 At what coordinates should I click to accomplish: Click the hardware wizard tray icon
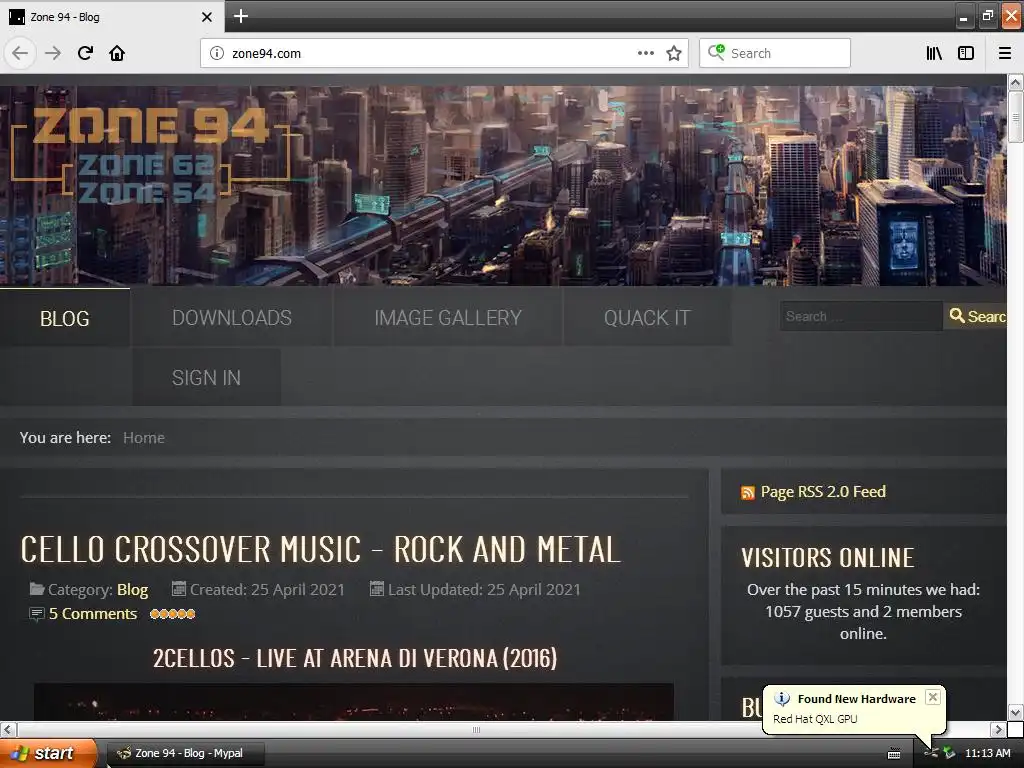tap(931, 753)
